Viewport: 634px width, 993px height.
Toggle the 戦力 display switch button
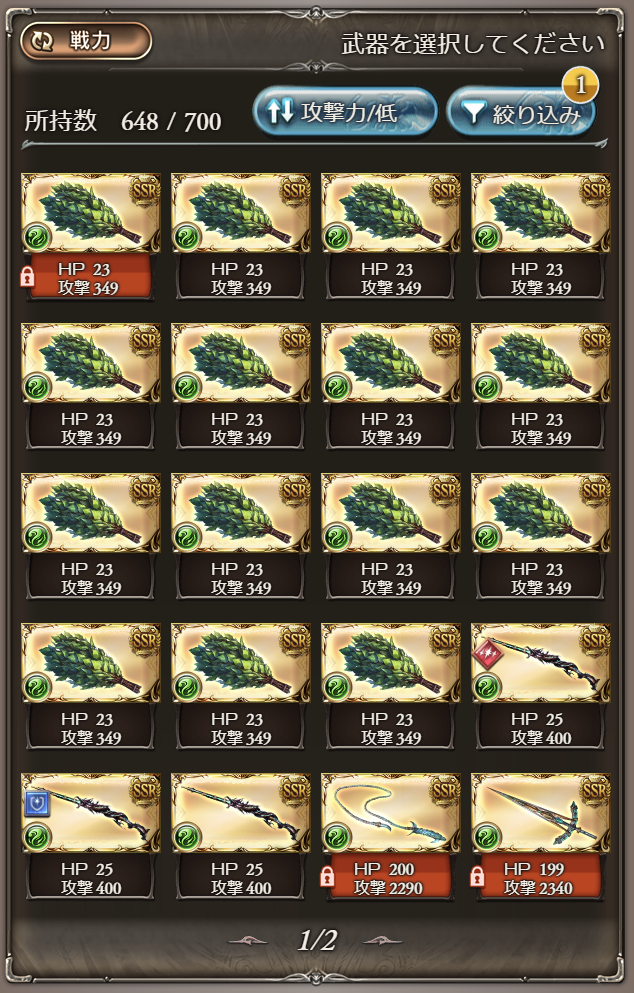click(x=86, y=41)
